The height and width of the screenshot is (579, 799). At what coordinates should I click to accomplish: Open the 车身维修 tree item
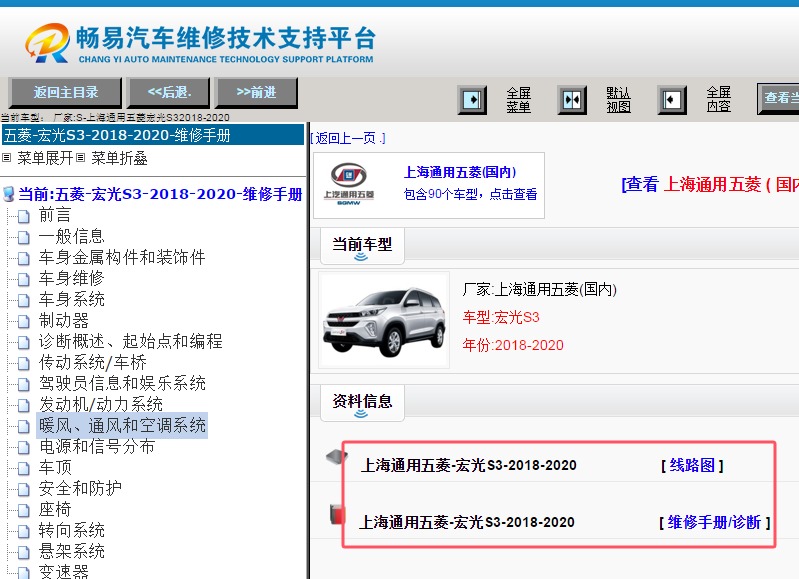[72, 278]
